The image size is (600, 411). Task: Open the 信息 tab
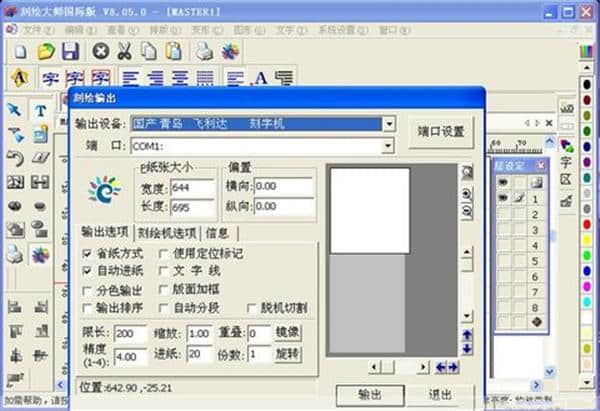[217, 233]
